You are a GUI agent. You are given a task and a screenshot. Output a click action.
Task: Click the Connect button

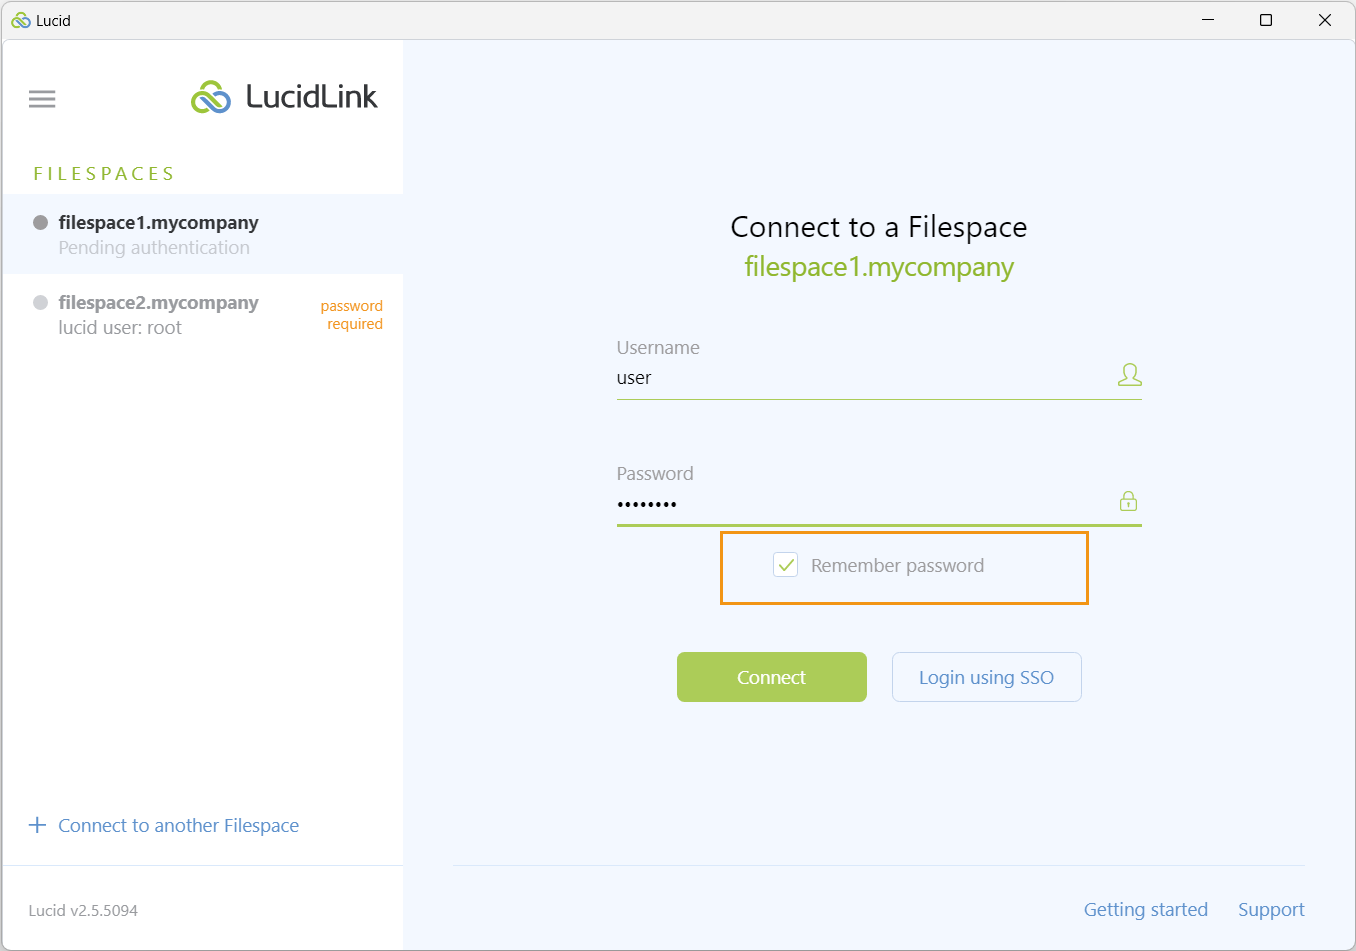(x=772, y=677)
